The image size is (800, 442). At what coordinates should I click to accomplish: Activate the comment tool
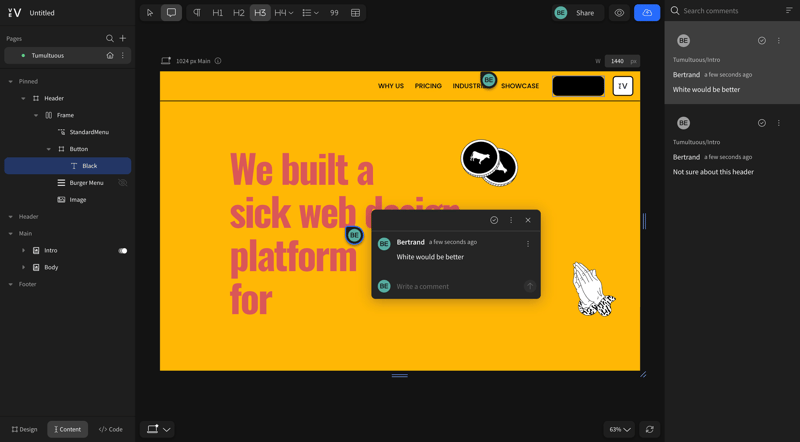(x=171, y=13)
